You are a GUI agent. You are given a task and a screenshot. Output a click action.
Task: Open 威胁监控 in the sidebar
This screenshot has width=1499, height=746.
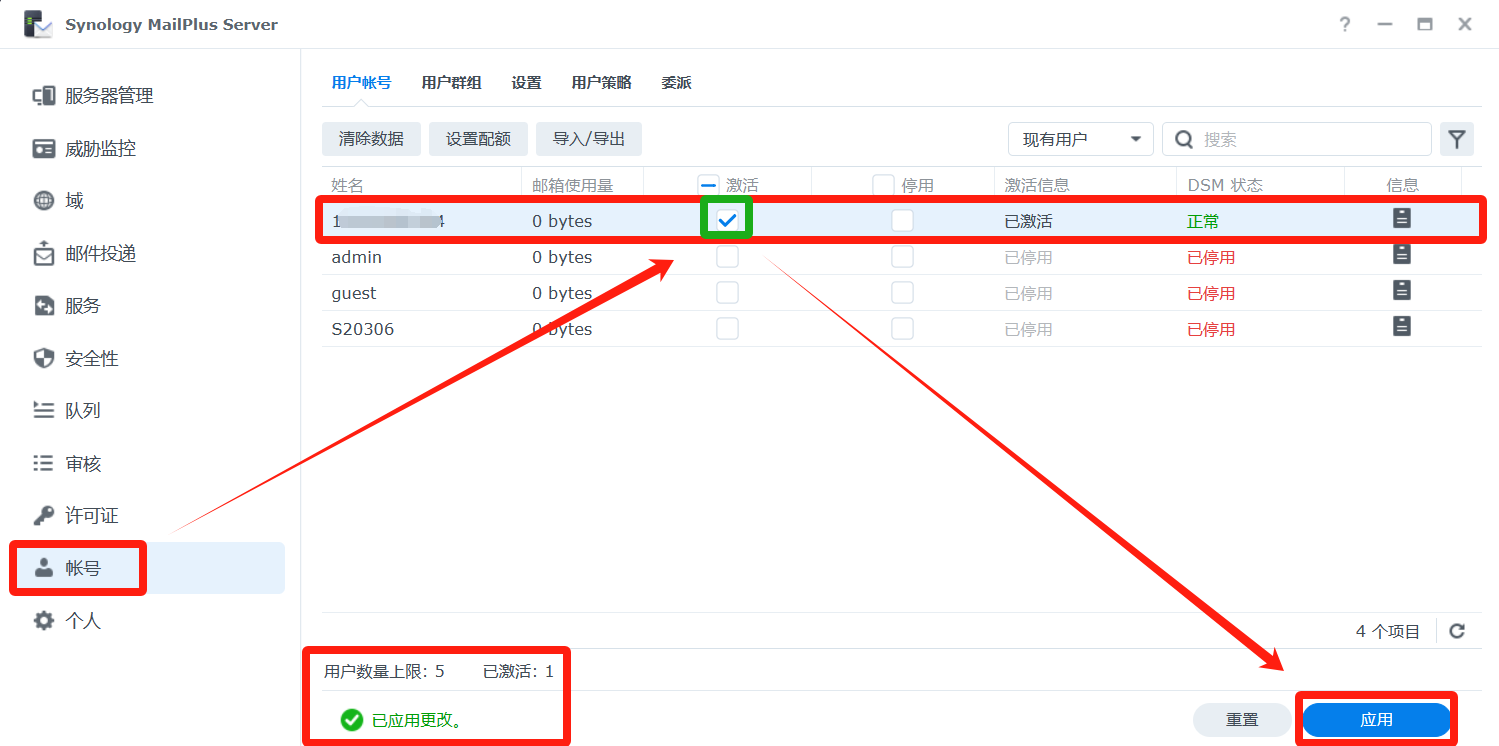[100, 149]
